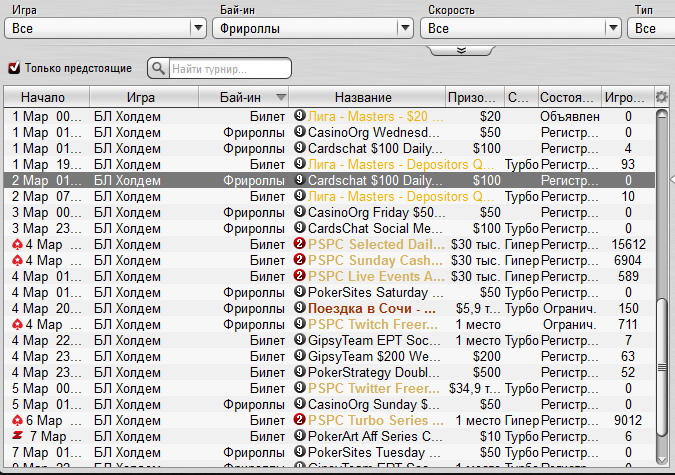The width and height of the screenshot is (675, 475).
Task: Click the tournament list scroll-down arrow
Action: click(662, 460)
